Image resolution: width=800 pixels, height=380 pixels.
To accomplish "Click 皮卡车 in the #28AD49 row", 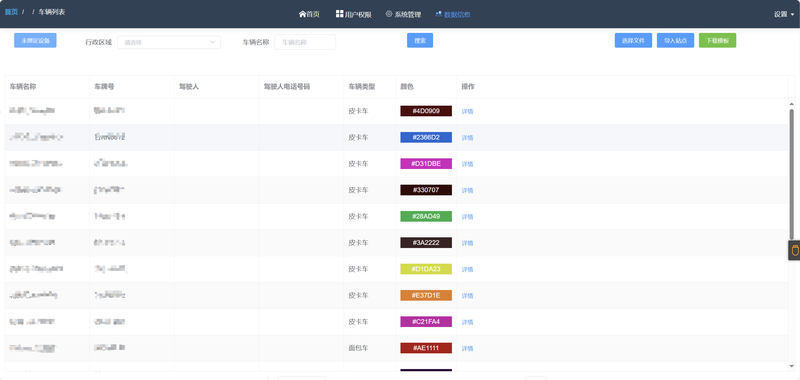I will coord(359,217).
